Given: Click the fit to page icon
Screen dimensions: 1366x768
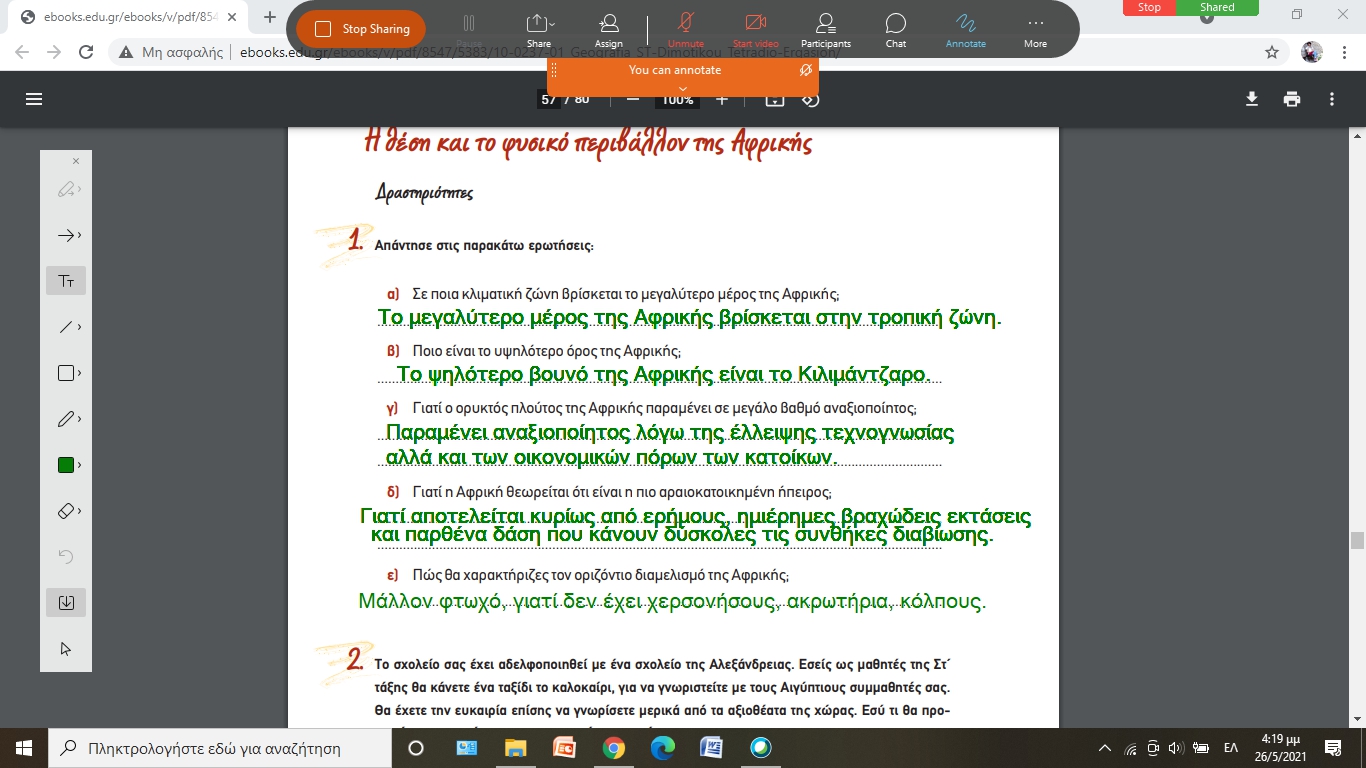Looking at the screenshot, I should pyautogui.click(x=774, y=99).
